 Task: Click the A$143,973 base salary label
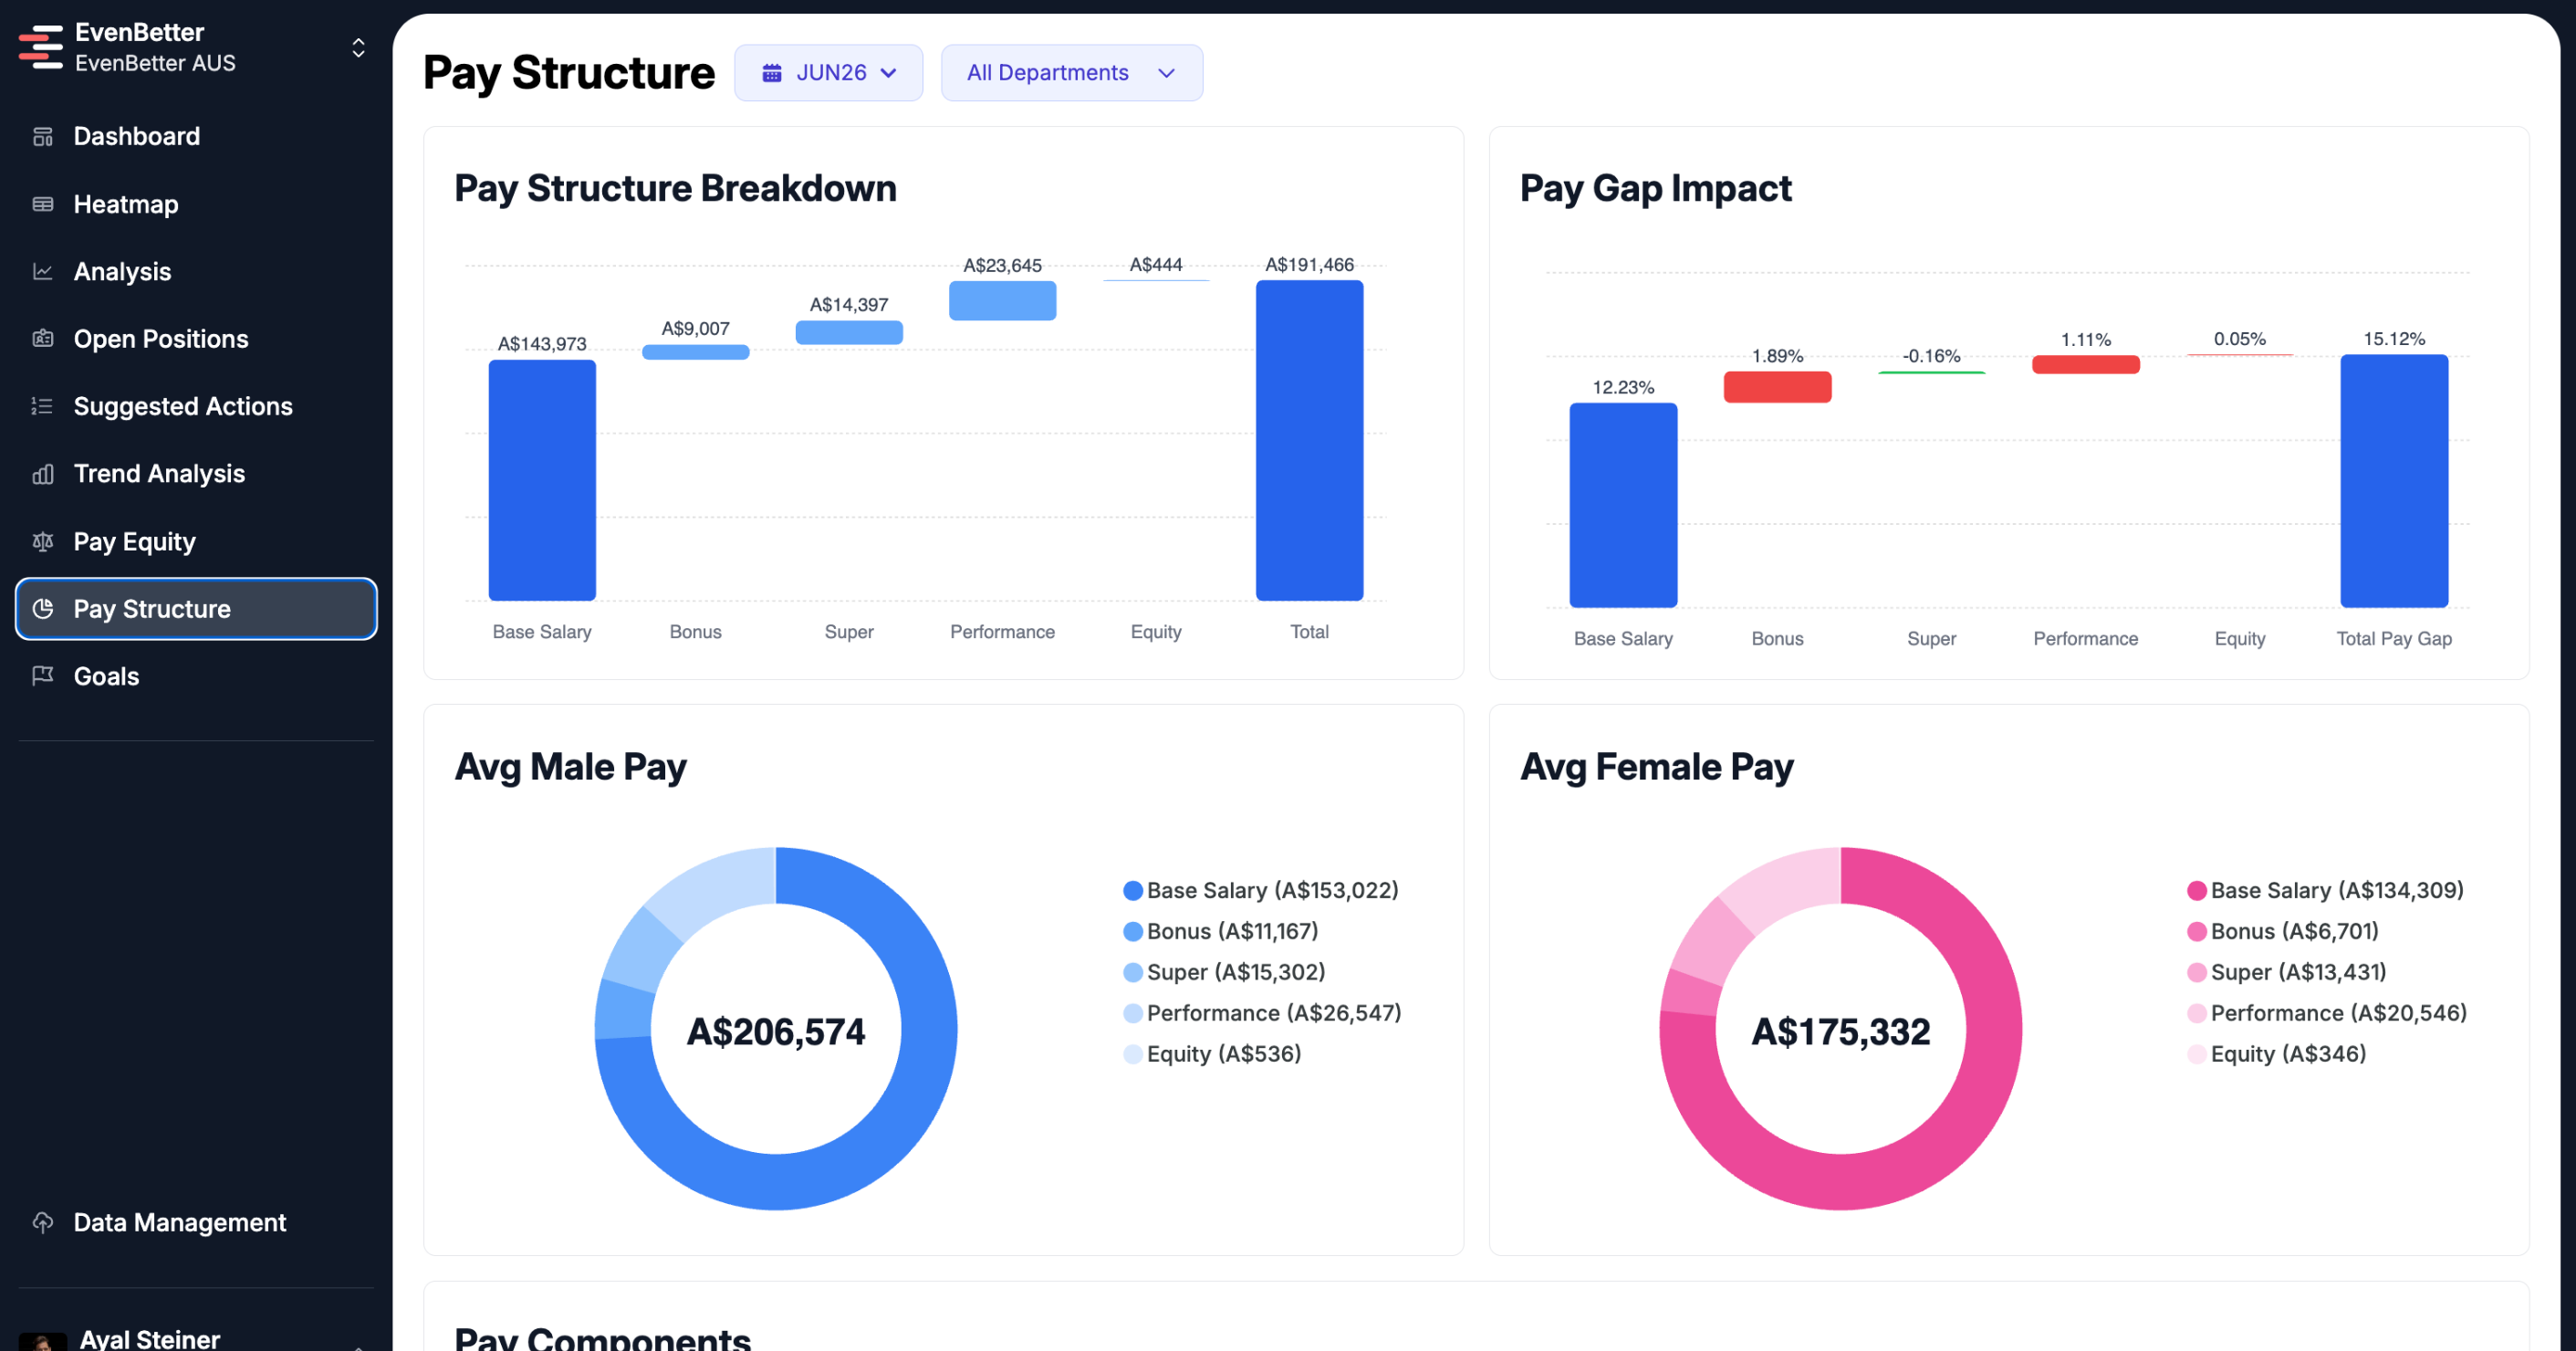pyautogui.click(x=542, y=343)
